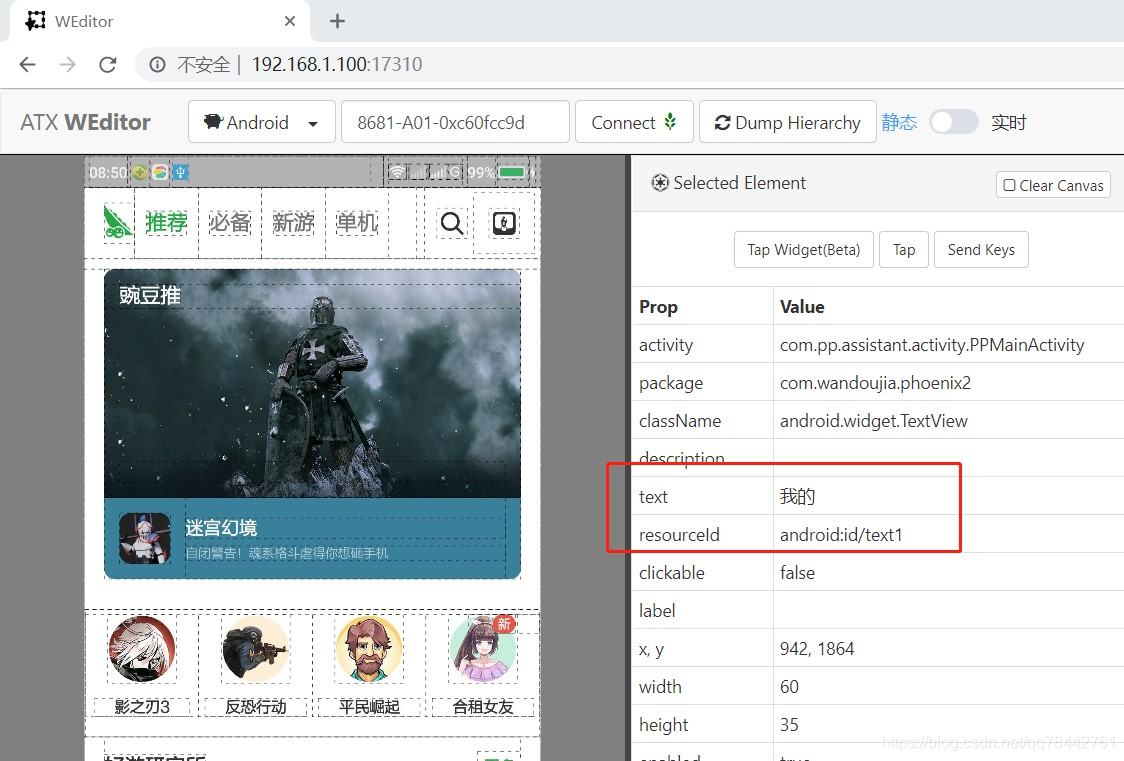Click the knight banner image

pos(313,383)
